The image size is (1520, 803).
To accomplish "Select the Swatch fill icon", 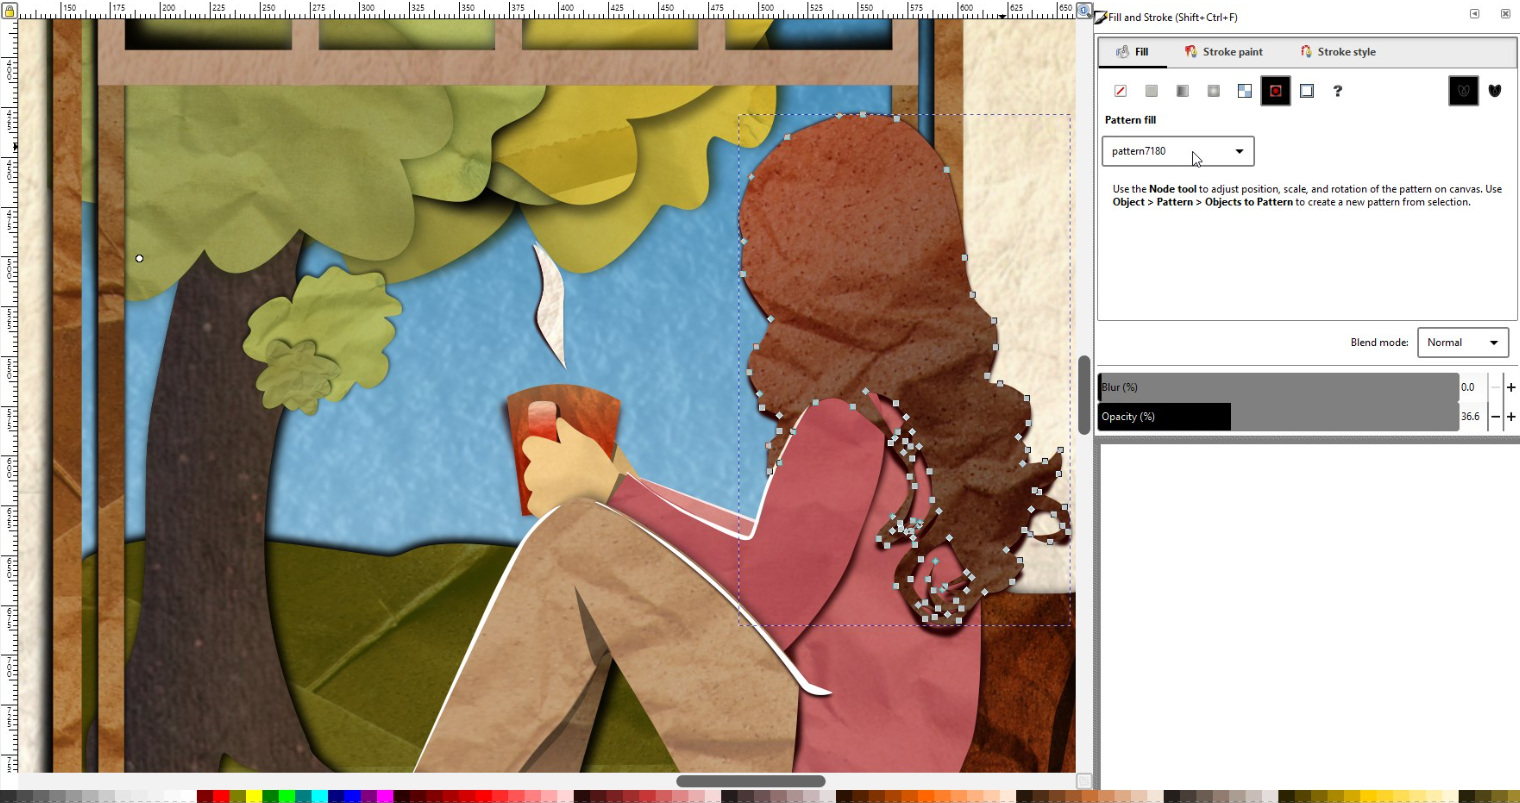I will pyautogui.click(x=1306, y=91).
